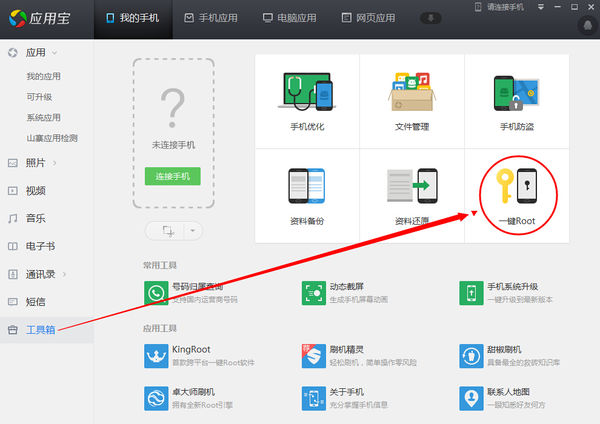The height and width of the screenshot is (424, 600).
Task: Click the 常用工具 section heading
Action: coord(160,265)
